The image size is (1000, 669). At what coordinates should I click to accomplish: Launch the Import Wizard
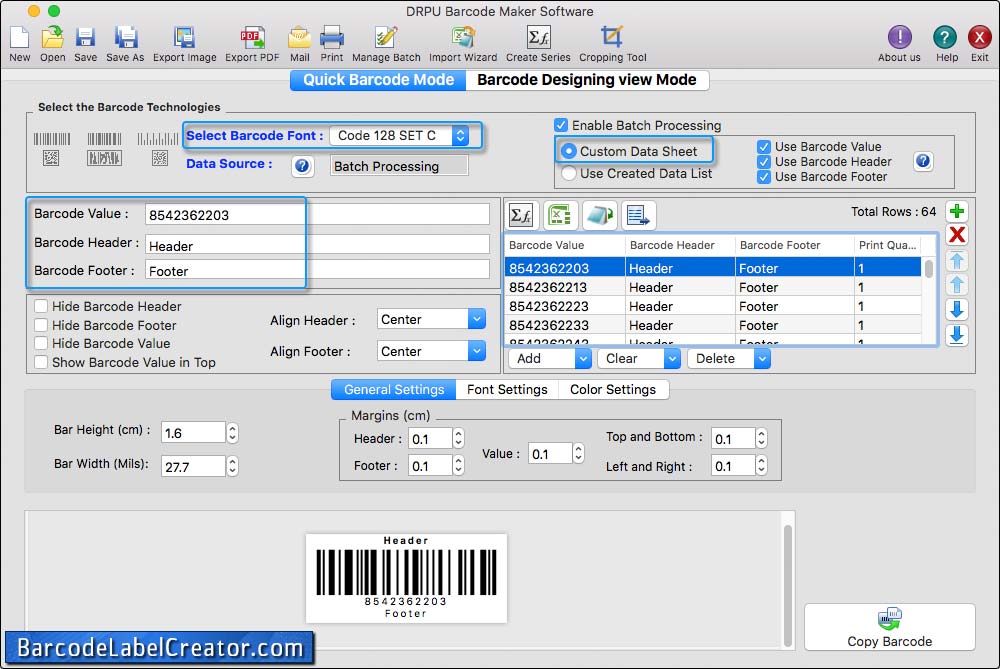(x=463, y=43)
